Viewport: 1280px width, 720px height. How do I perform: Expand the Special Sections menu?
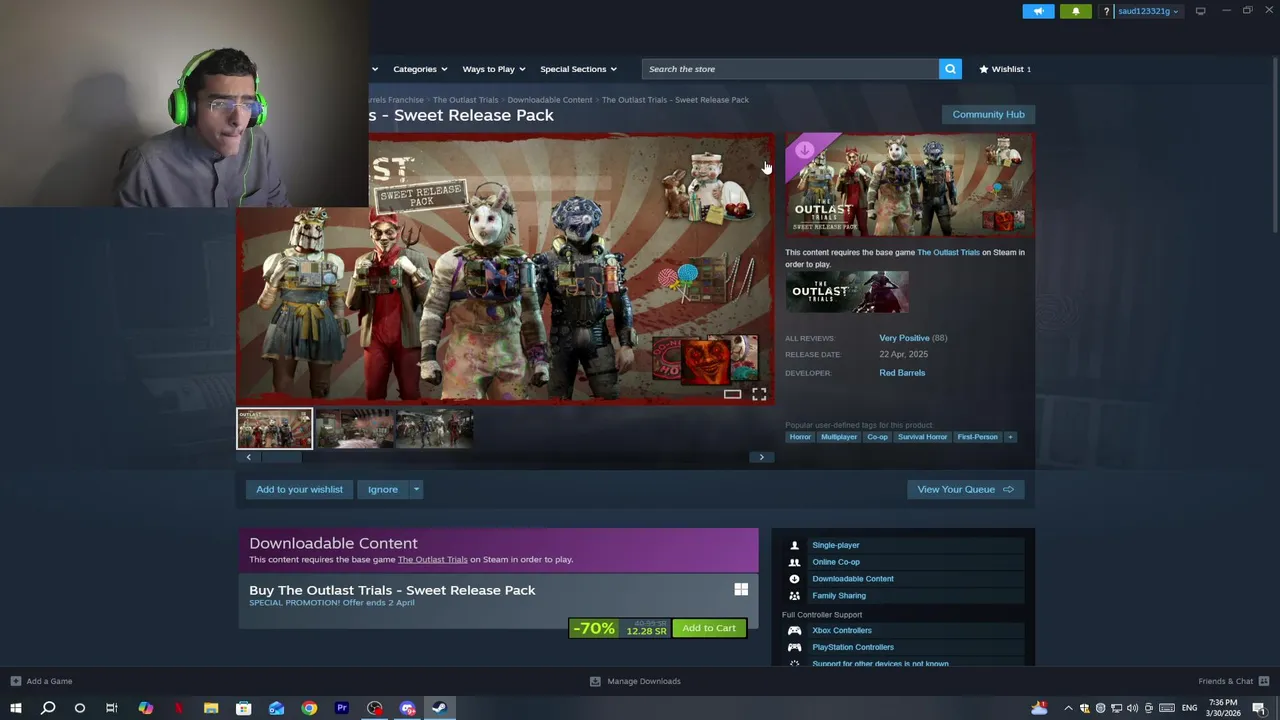[x=578, y=69]
